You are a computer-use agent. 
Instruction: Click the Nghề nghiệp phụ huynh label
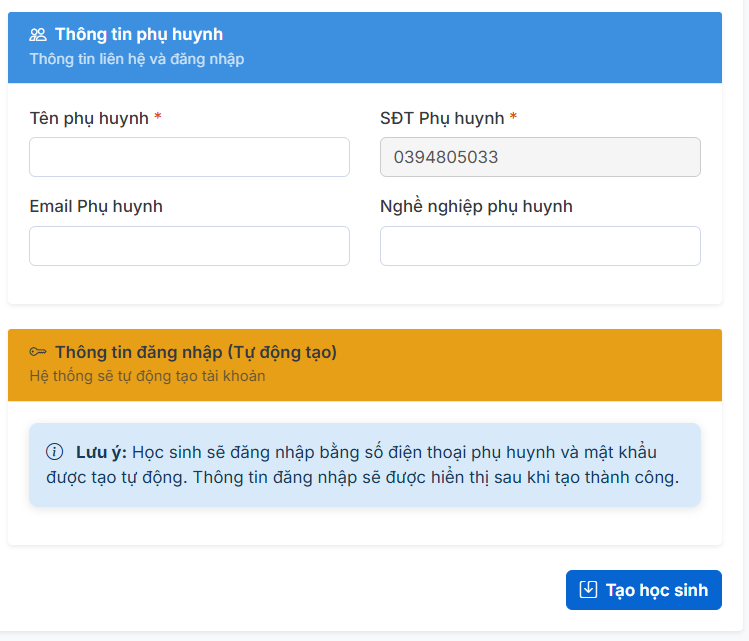point(476,207)
